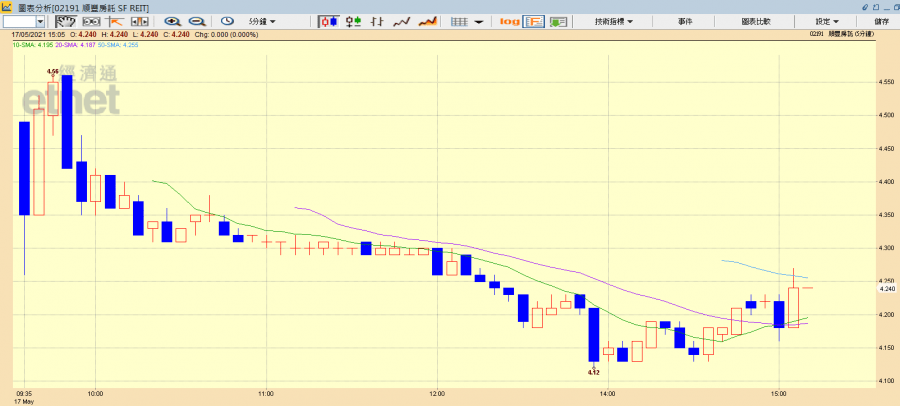Screen dimensions: 900x406
Task: Click the 儲存 save button
Action: (881, 20)
